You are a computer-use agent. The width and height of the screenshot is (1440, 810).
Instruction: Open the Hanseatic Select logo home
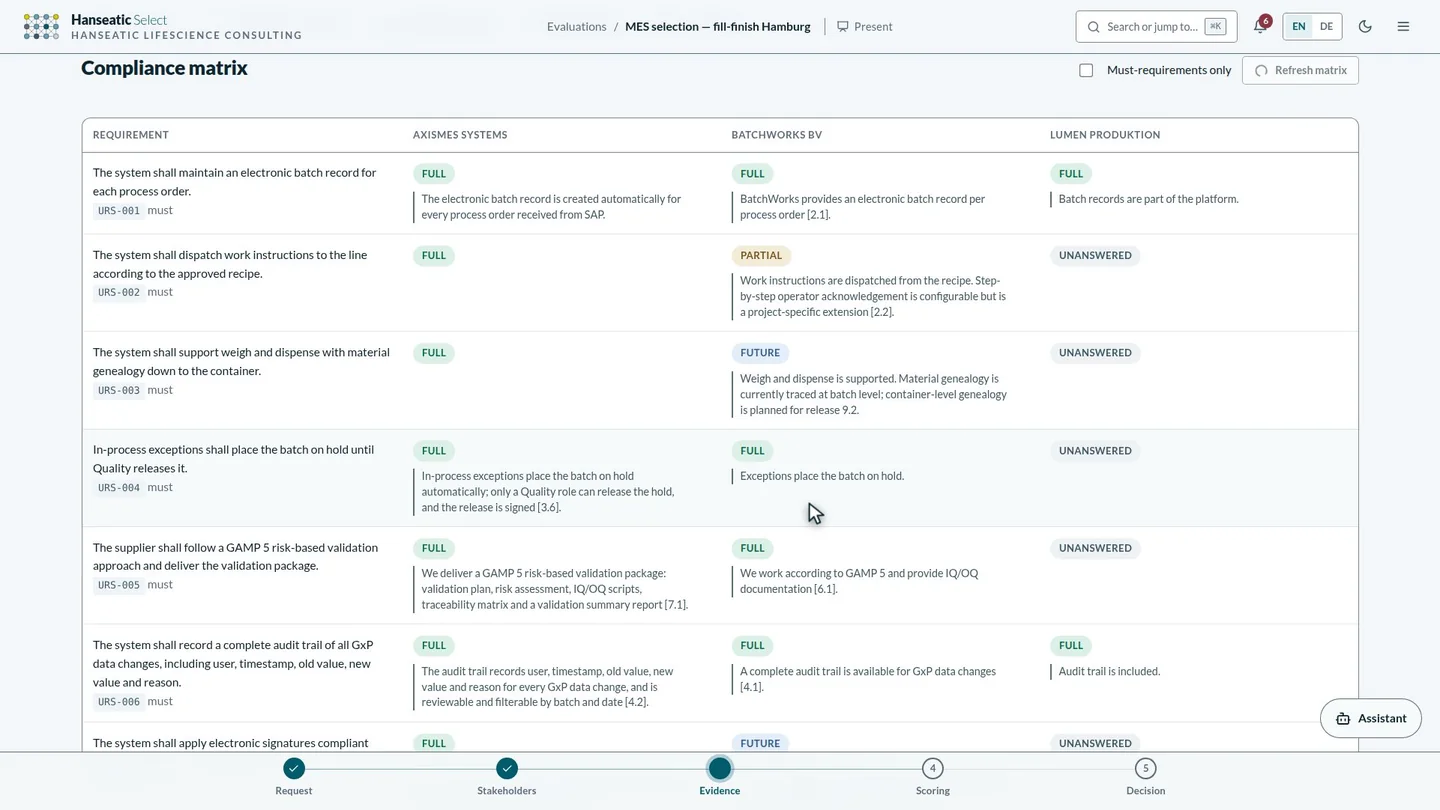click(162, 27)
